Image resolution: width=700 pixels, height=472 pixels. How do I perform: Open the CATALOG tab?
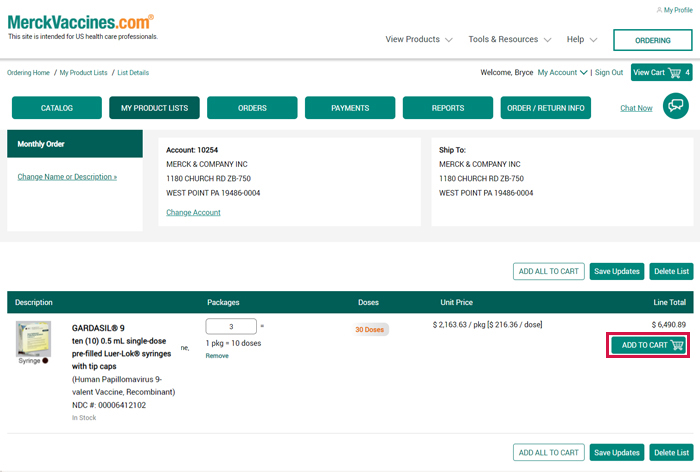tap(57, 108)
